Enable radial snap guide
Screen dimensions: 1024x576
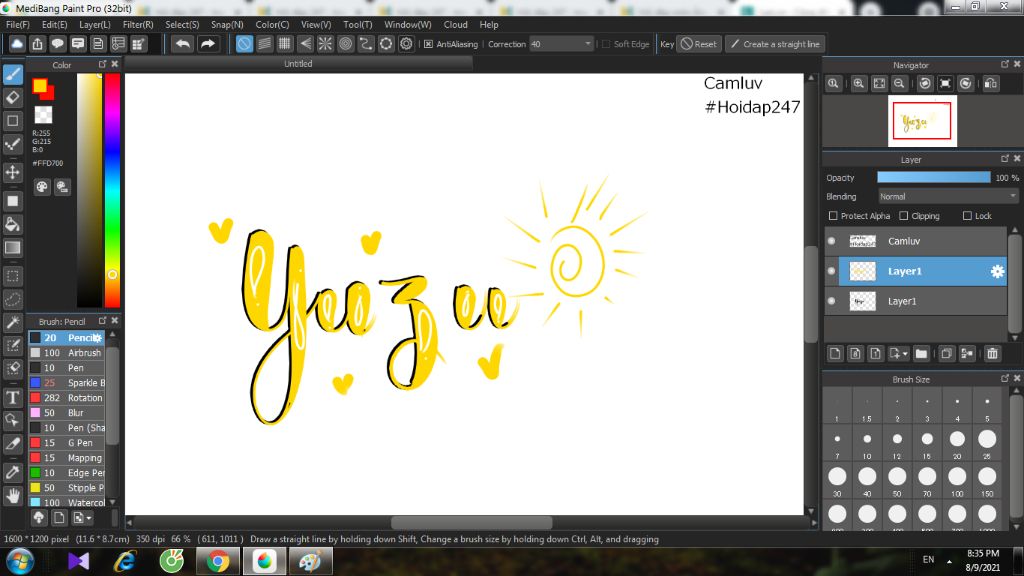pos(325,44)
